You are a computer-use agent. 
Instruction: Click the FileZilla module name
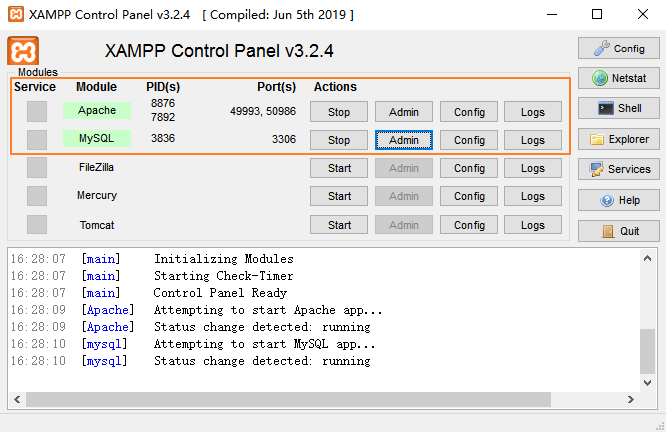96,167
